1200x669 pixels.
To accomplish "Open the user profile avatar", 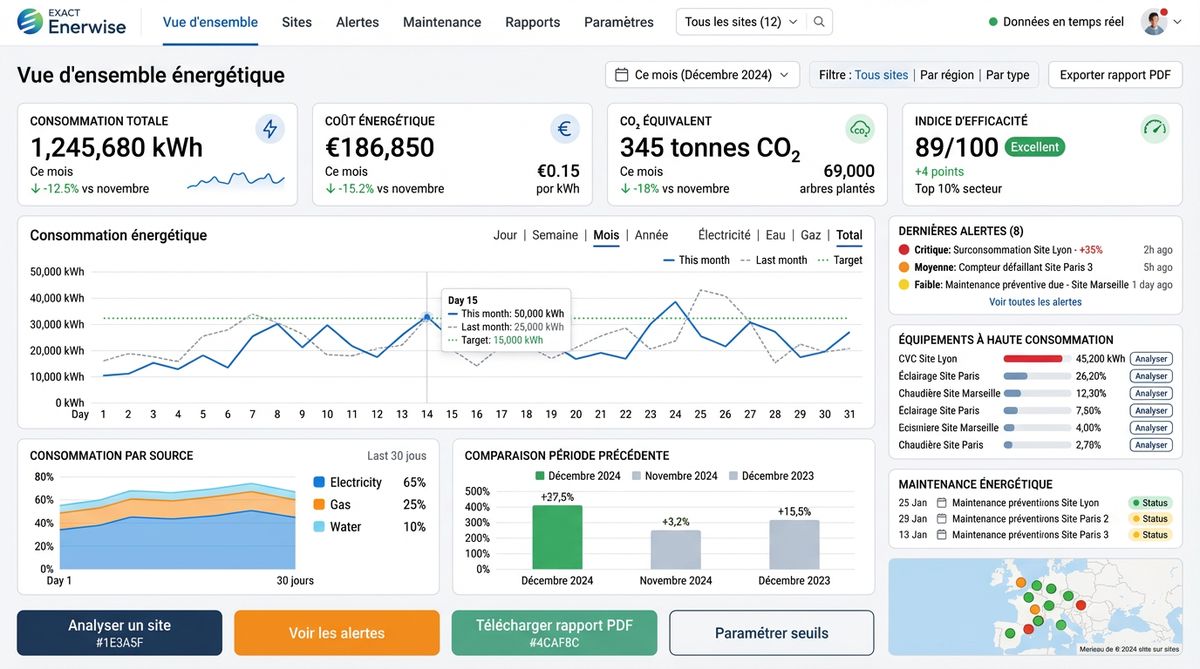I will 1154,22.
